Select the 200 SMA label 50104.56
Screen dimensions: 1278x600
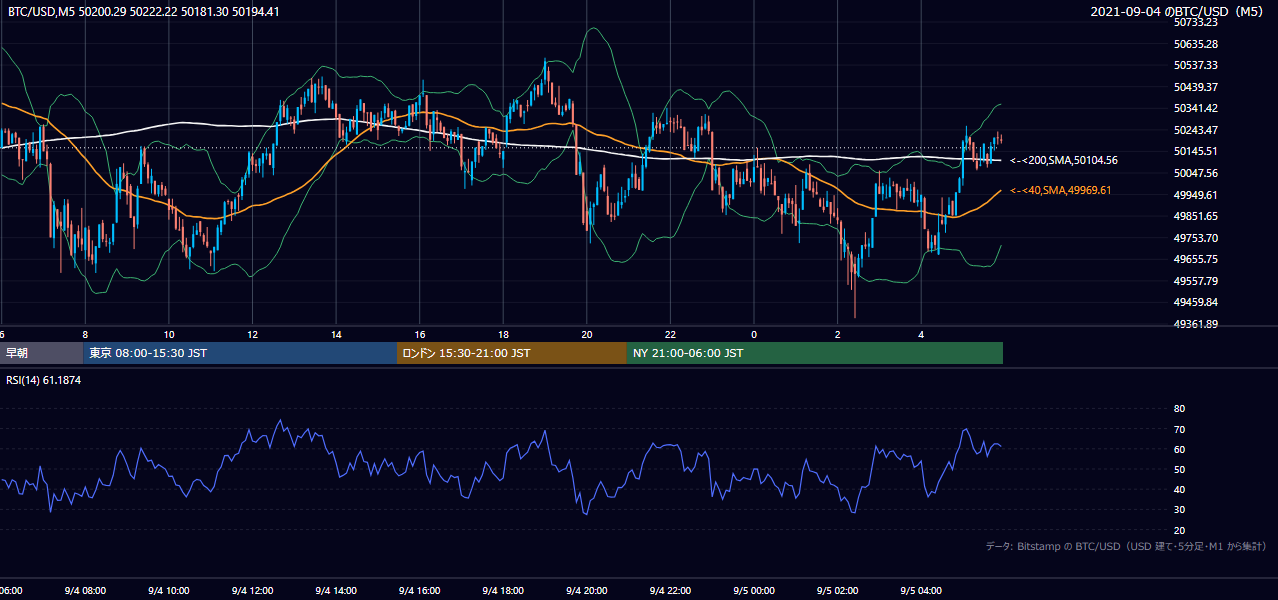(1064, 160)
